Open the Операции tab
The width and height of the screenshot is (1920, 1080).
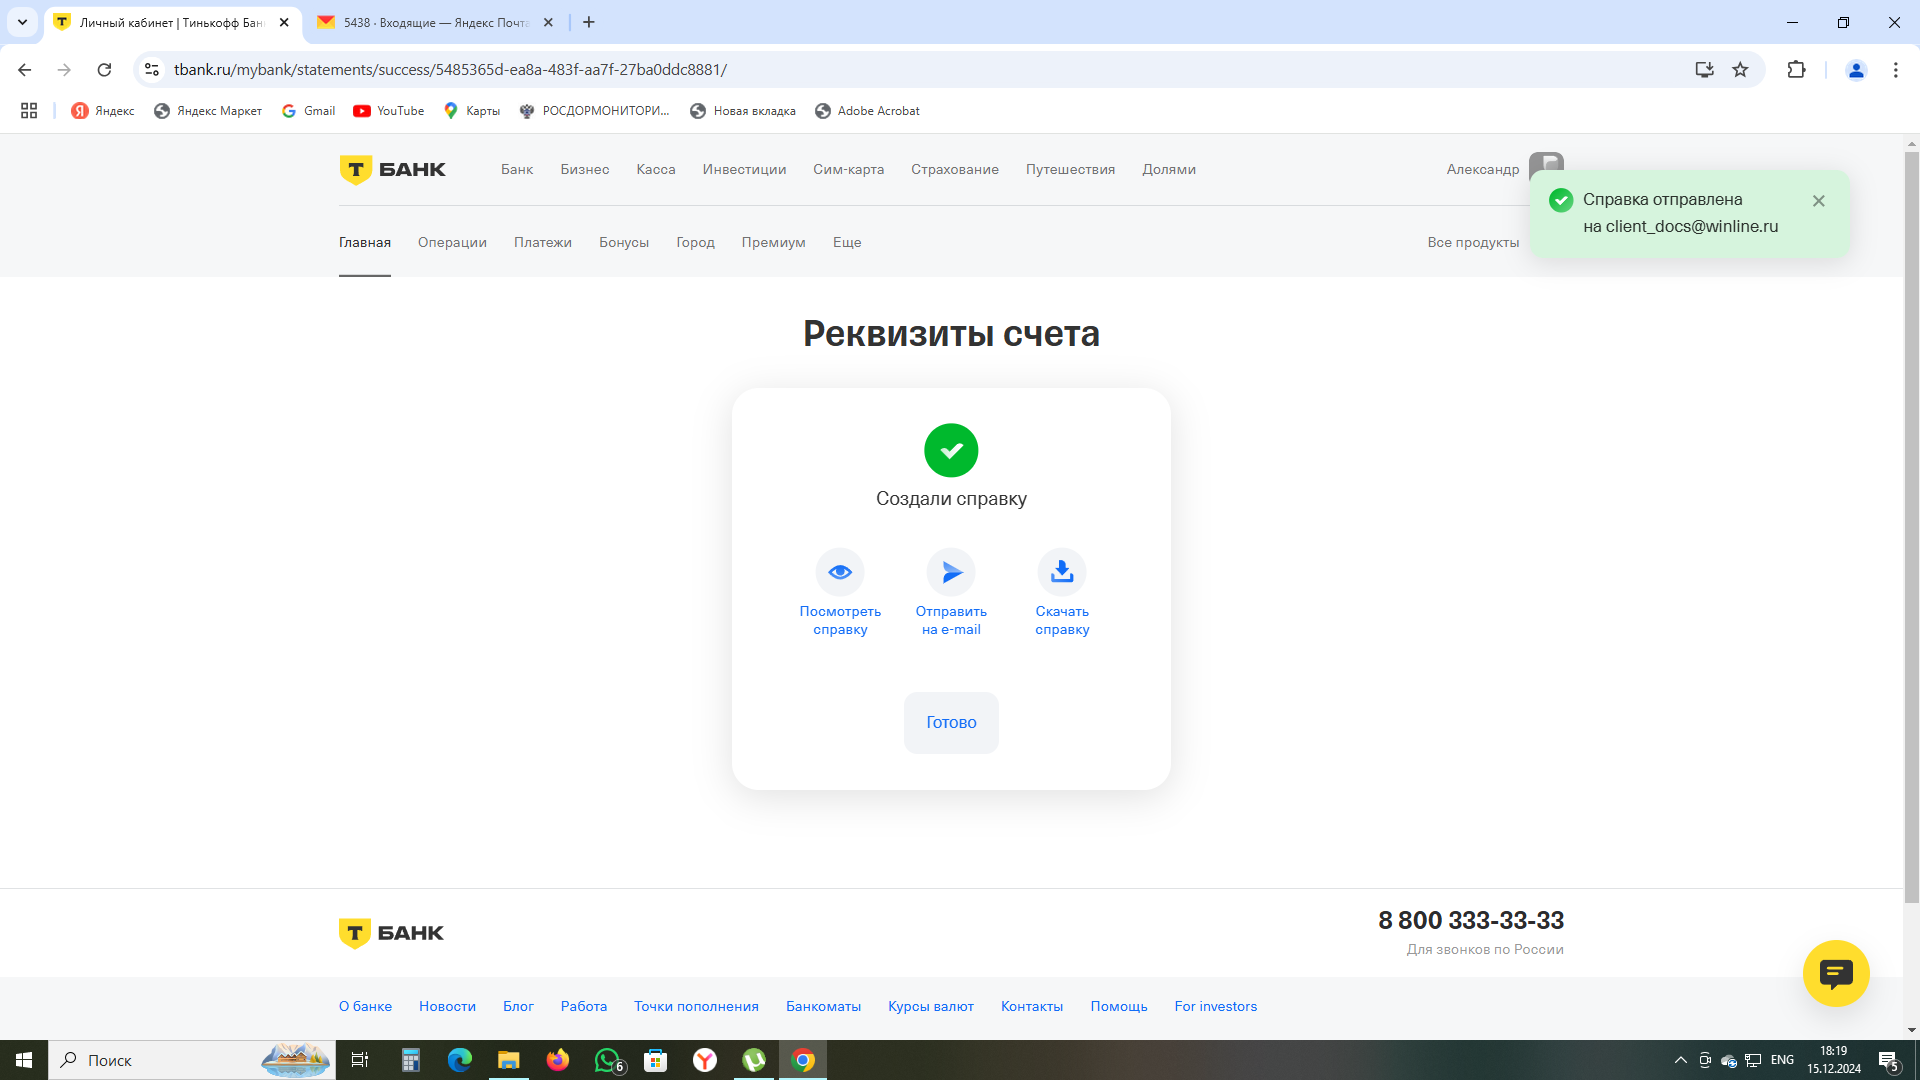point(452,243)
